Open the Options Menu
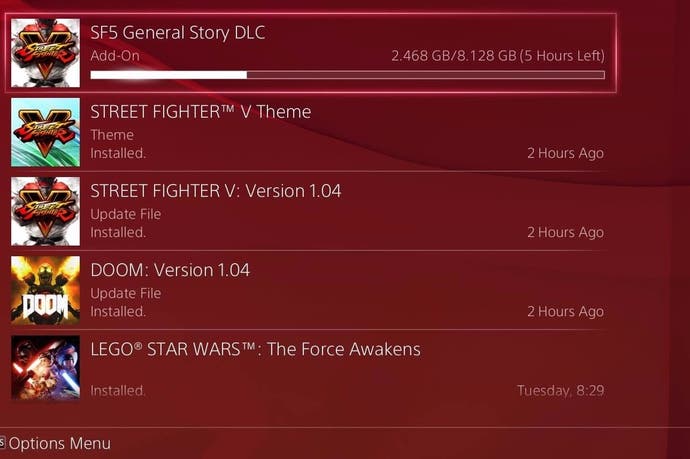Screen dimensions: 690x459 [59, 443]
